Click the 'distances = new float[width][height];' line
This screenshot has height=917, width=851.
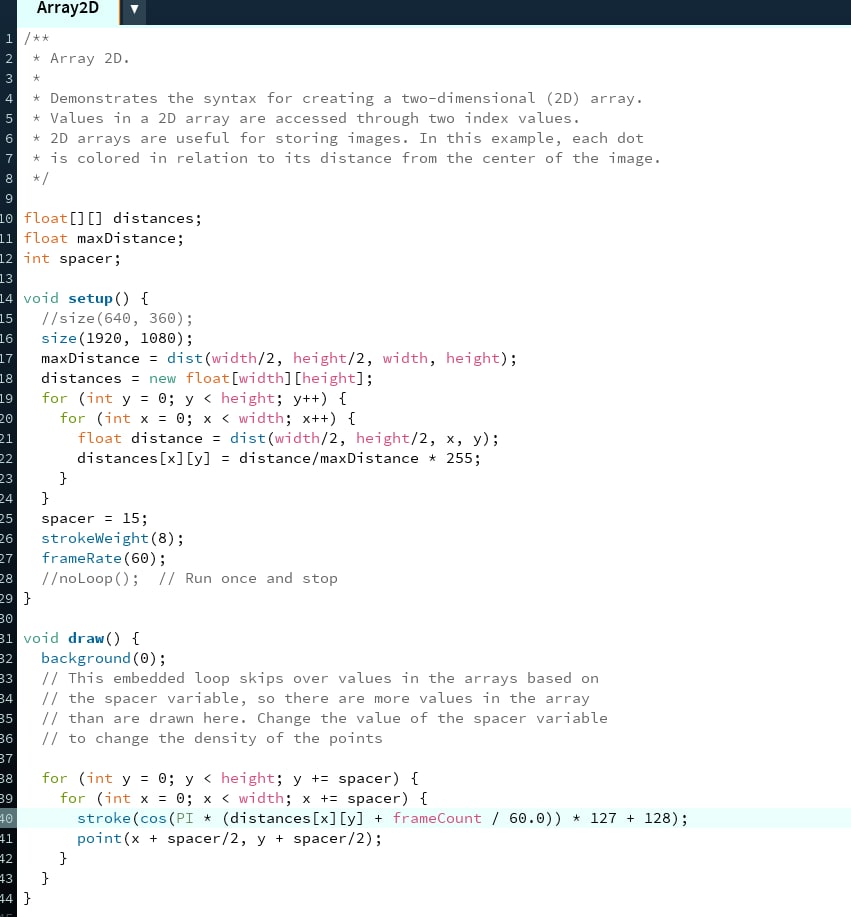(x=207, y=378)
